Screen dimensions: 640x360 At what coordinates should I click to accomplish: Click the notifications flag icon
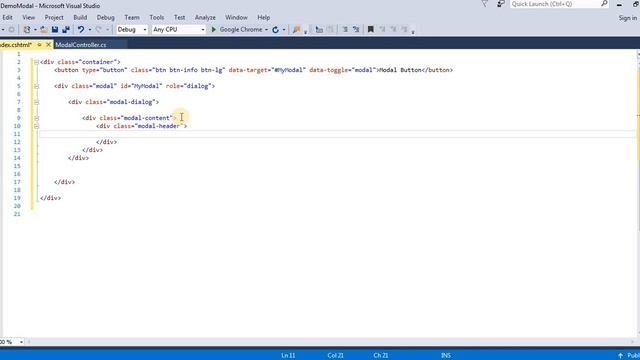pyautogui.click(x=484, y=4)
